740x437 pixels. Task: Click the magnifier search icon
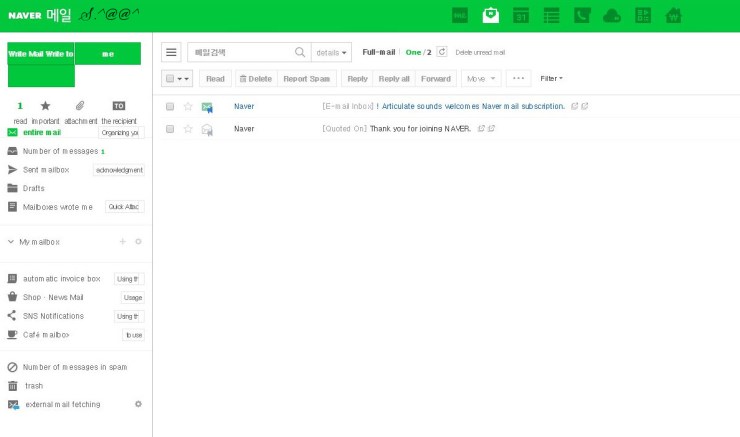[300, 52]
